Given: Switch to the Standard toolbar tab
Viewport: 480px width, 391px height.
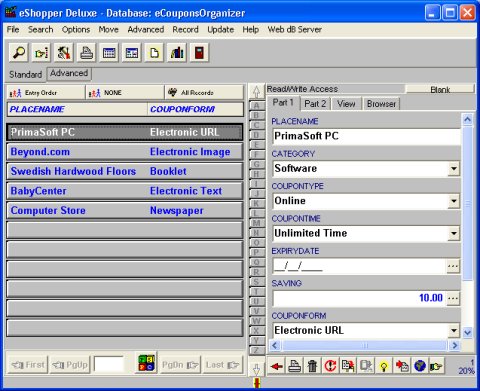Looking at the screenshot, I should [26, 74].
